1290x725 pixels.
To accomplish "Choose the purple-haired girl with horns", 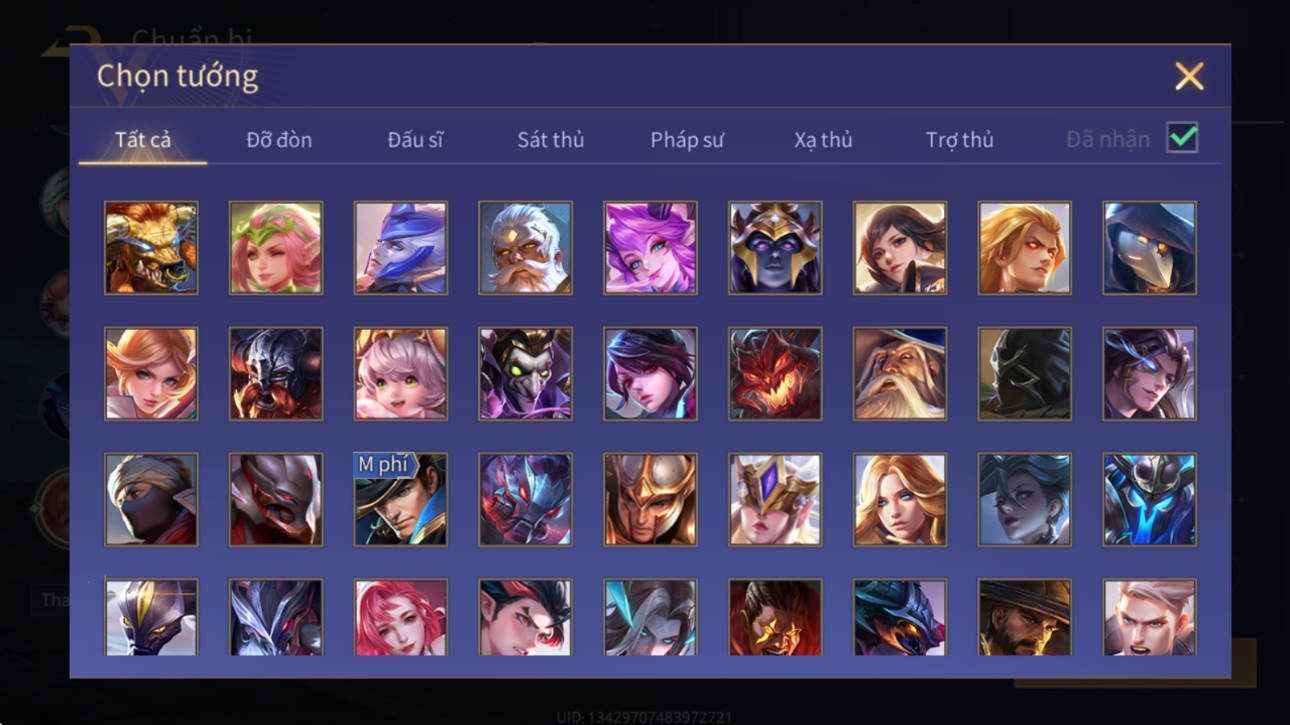I will pos(650,248).
